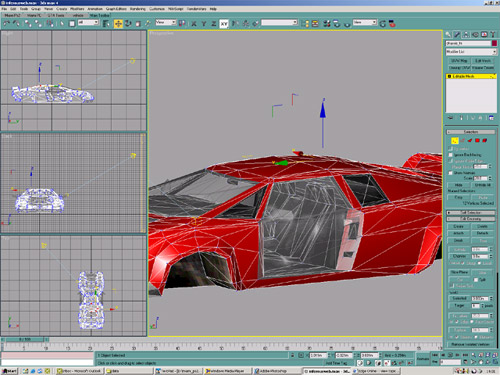Click the object name field

tap(468, 43)
